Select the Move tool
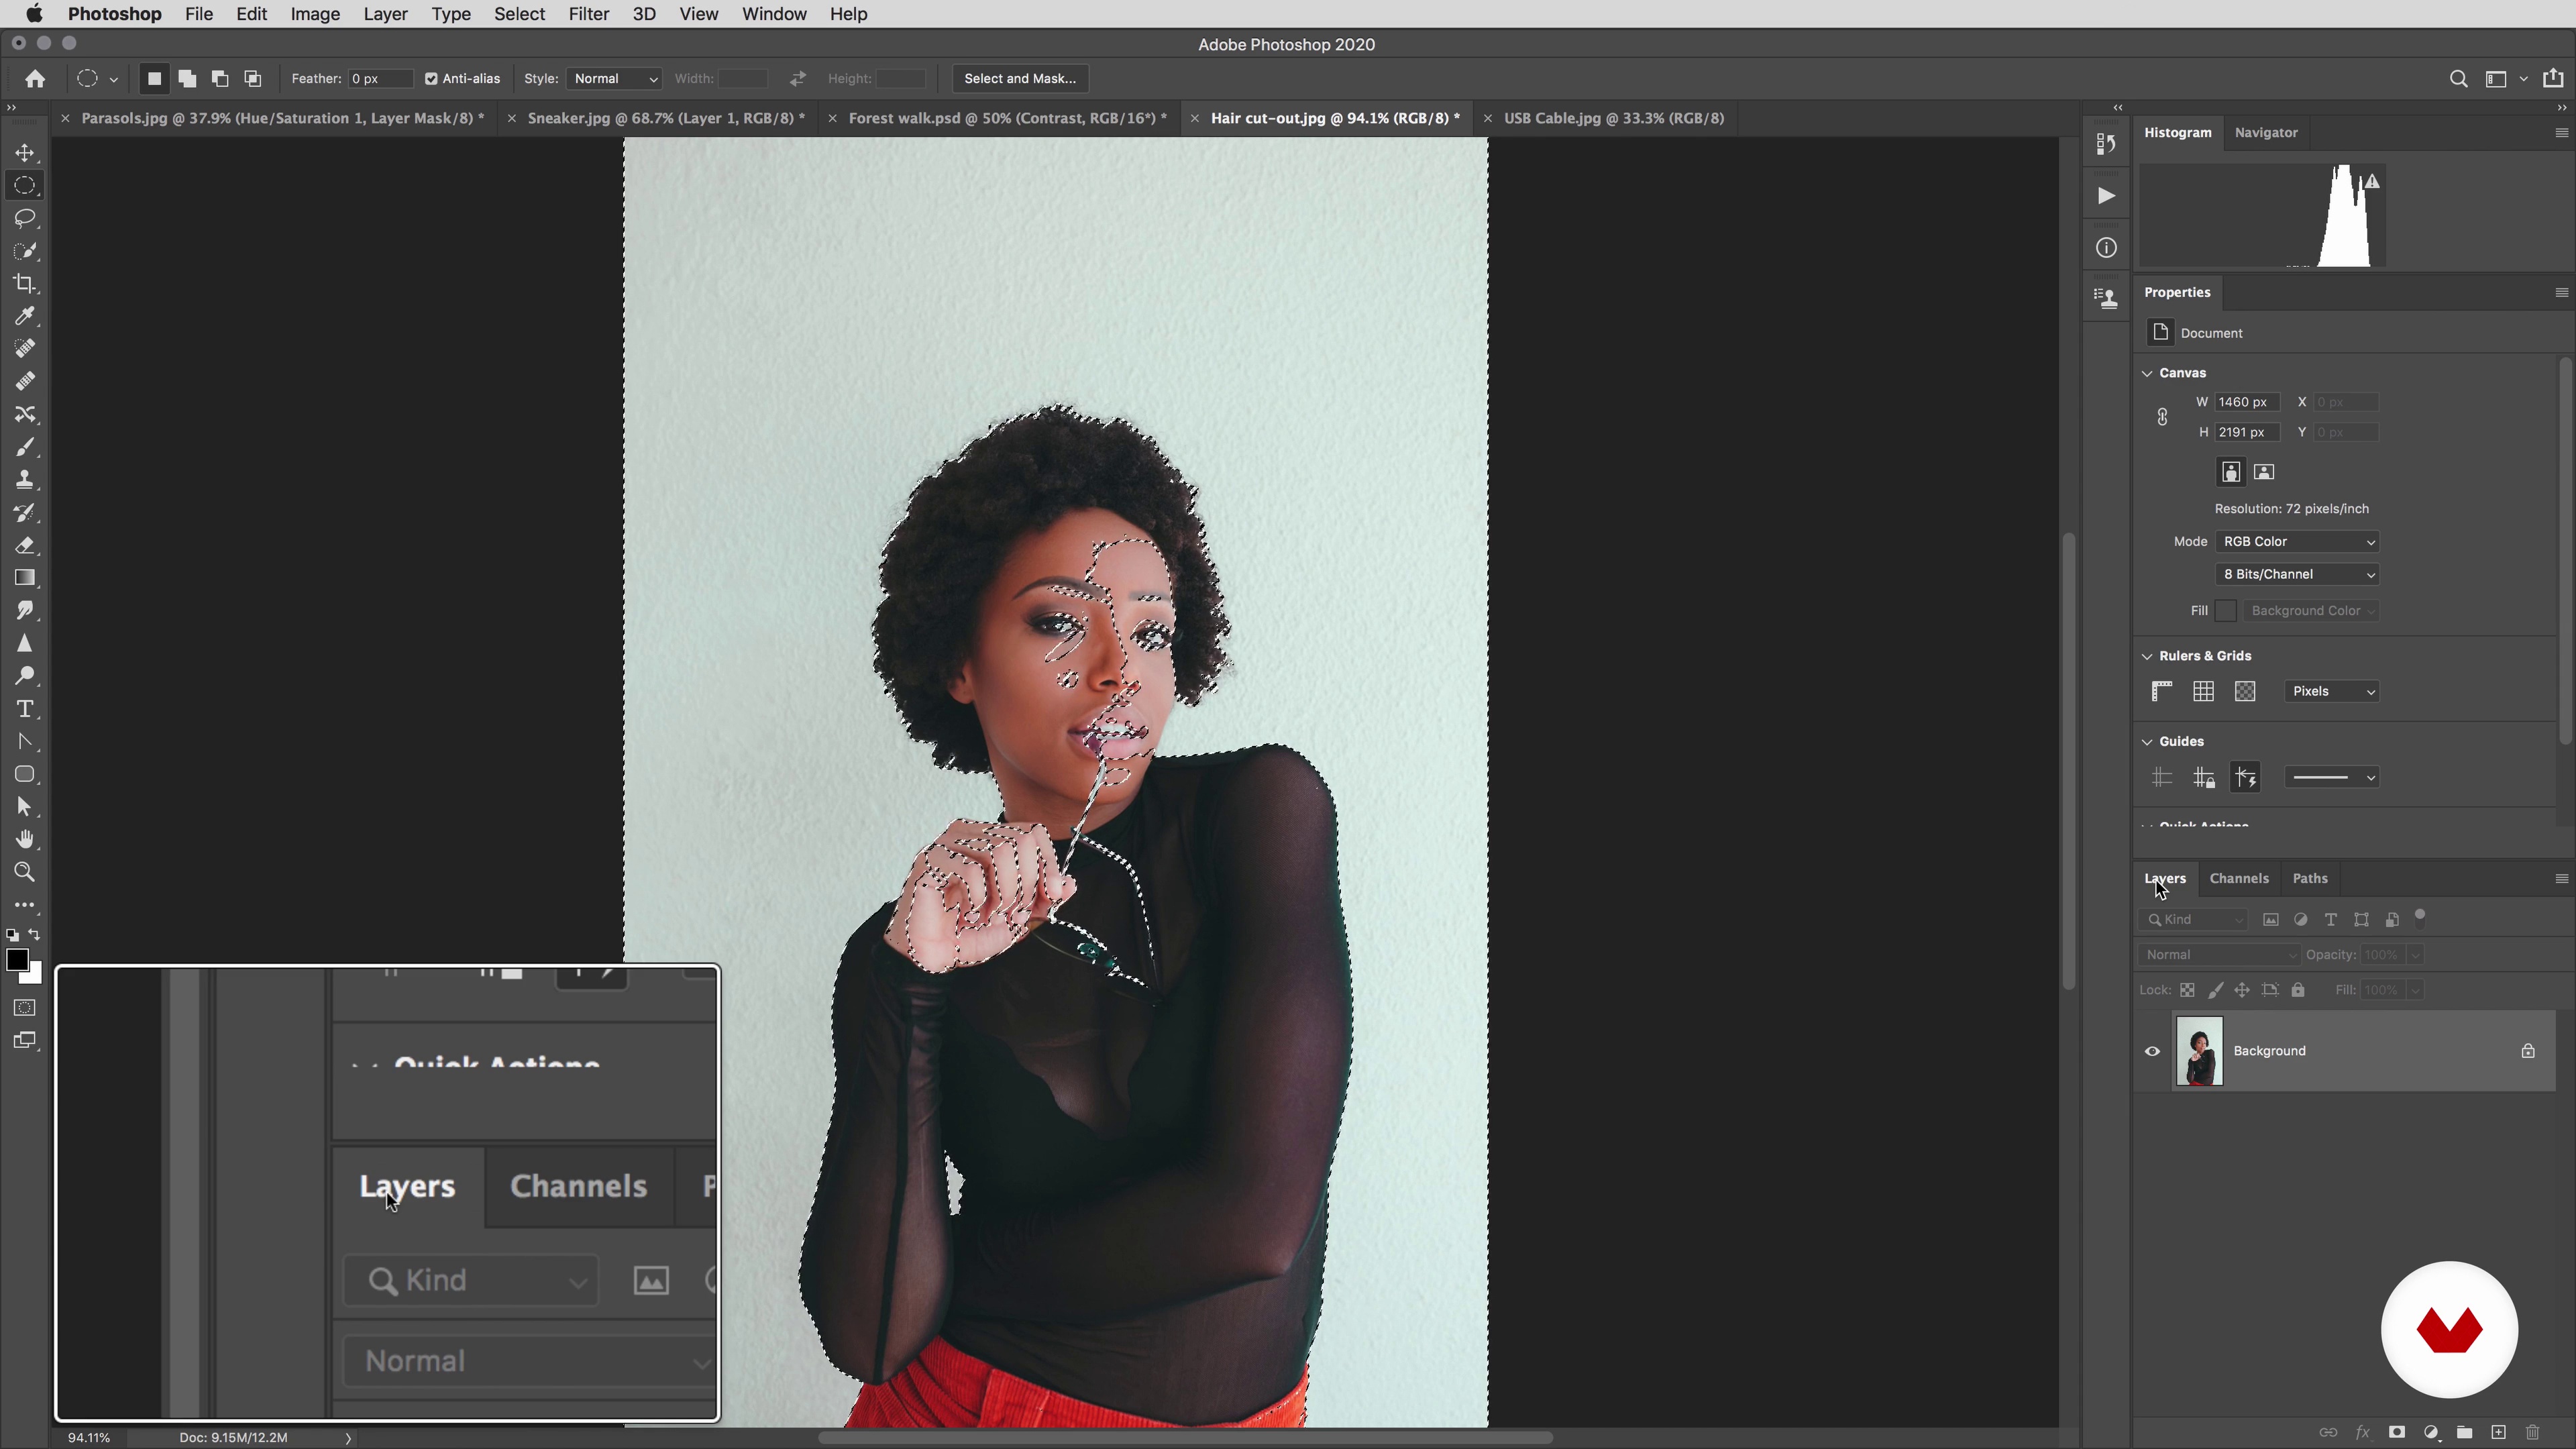Image resolution: width=2576 pixels, height=1449 pixels. click(25, 153)
